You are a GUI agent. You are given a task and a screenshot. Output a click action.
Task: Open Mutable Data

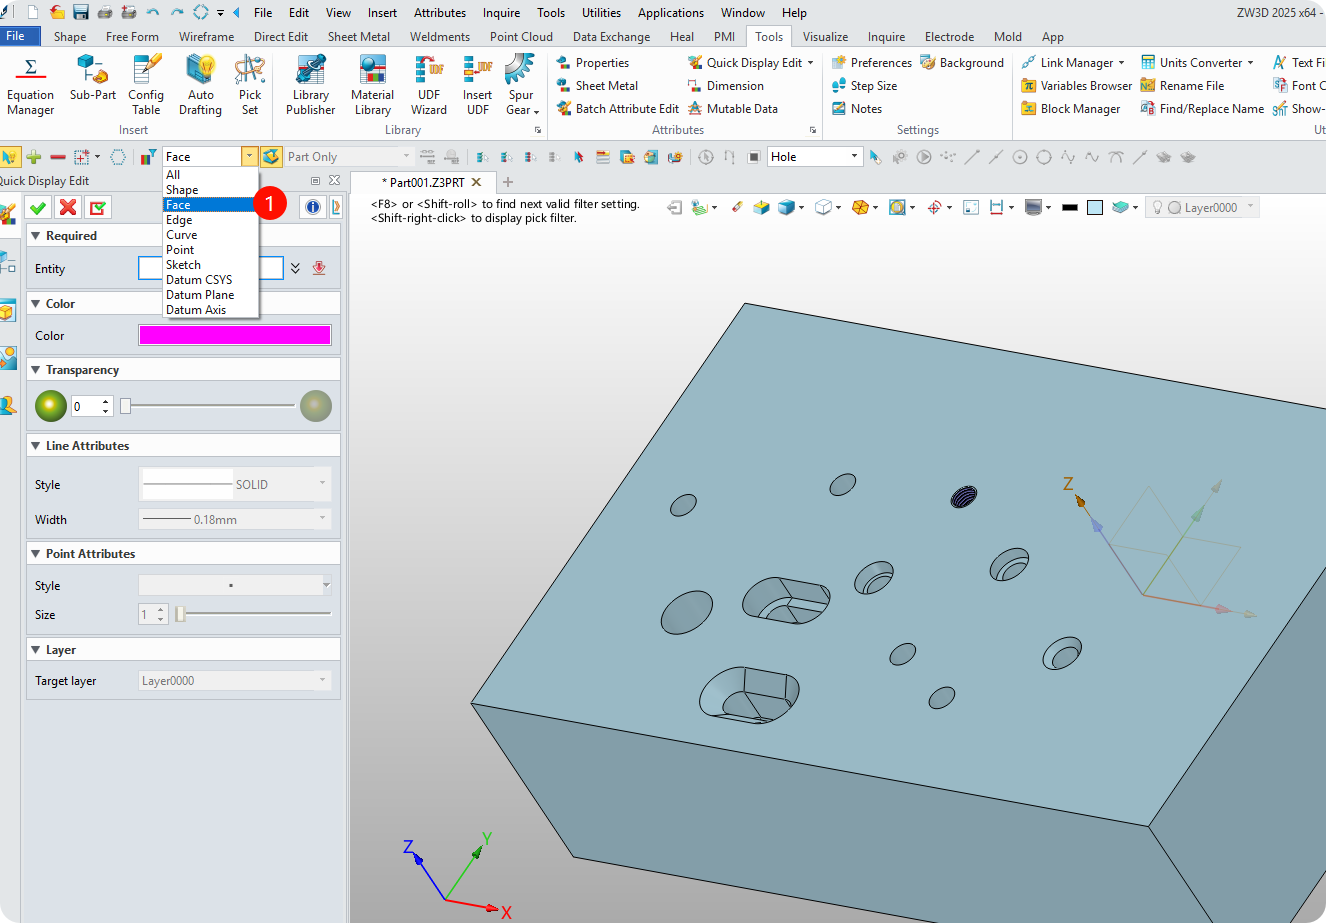(x=732, y=109)
